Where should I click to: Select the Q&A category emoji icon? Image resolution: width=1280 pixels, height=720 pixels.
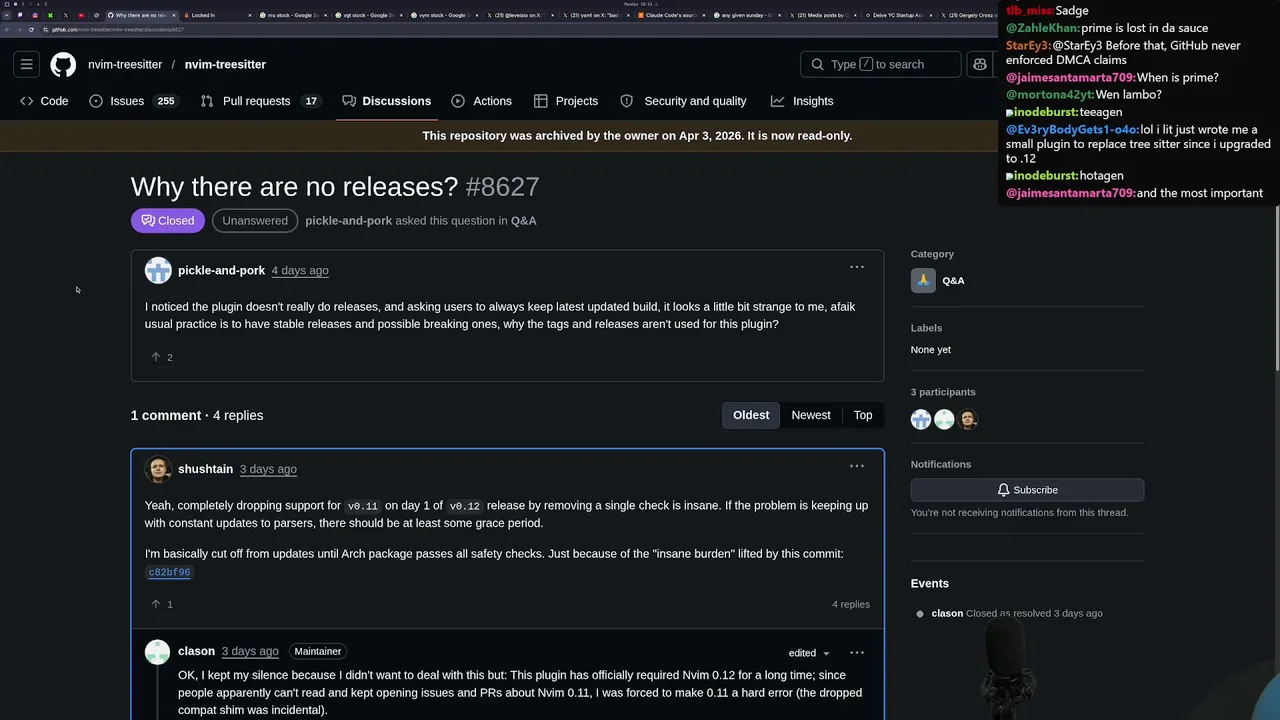923,280
